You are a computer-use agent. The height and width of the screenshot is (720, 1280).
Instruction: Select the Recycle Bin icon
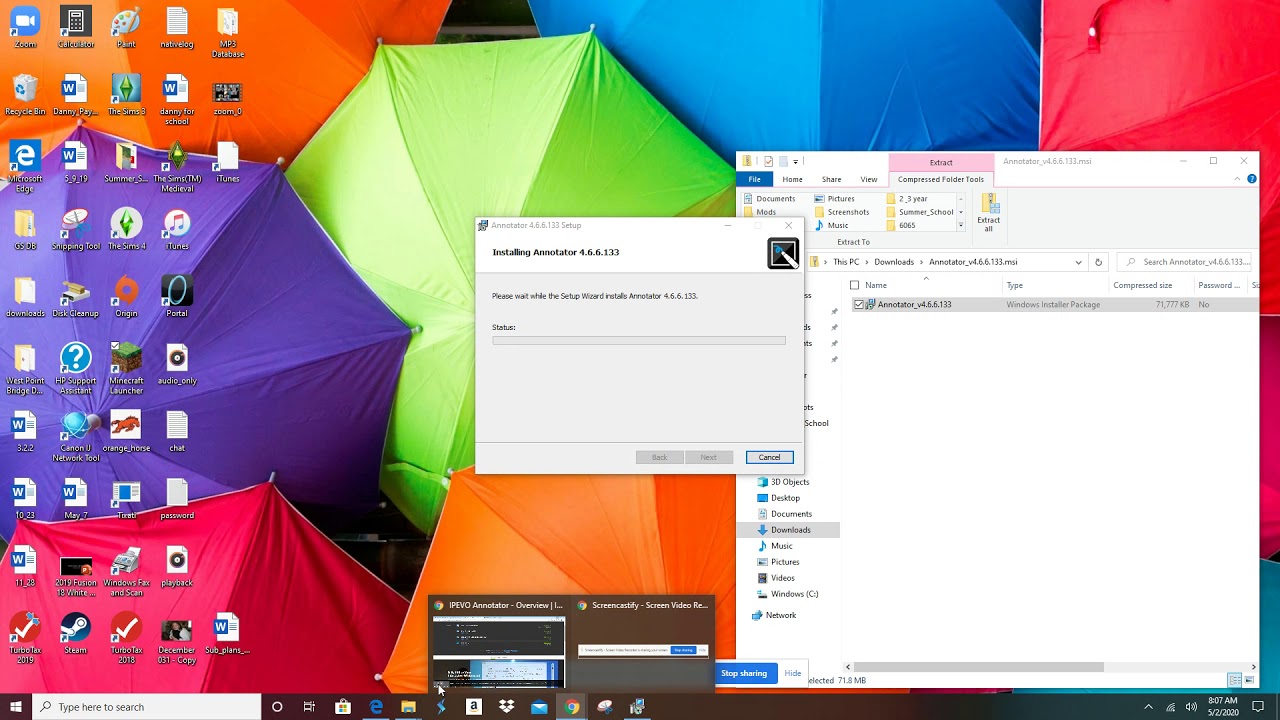coord(25,95)
